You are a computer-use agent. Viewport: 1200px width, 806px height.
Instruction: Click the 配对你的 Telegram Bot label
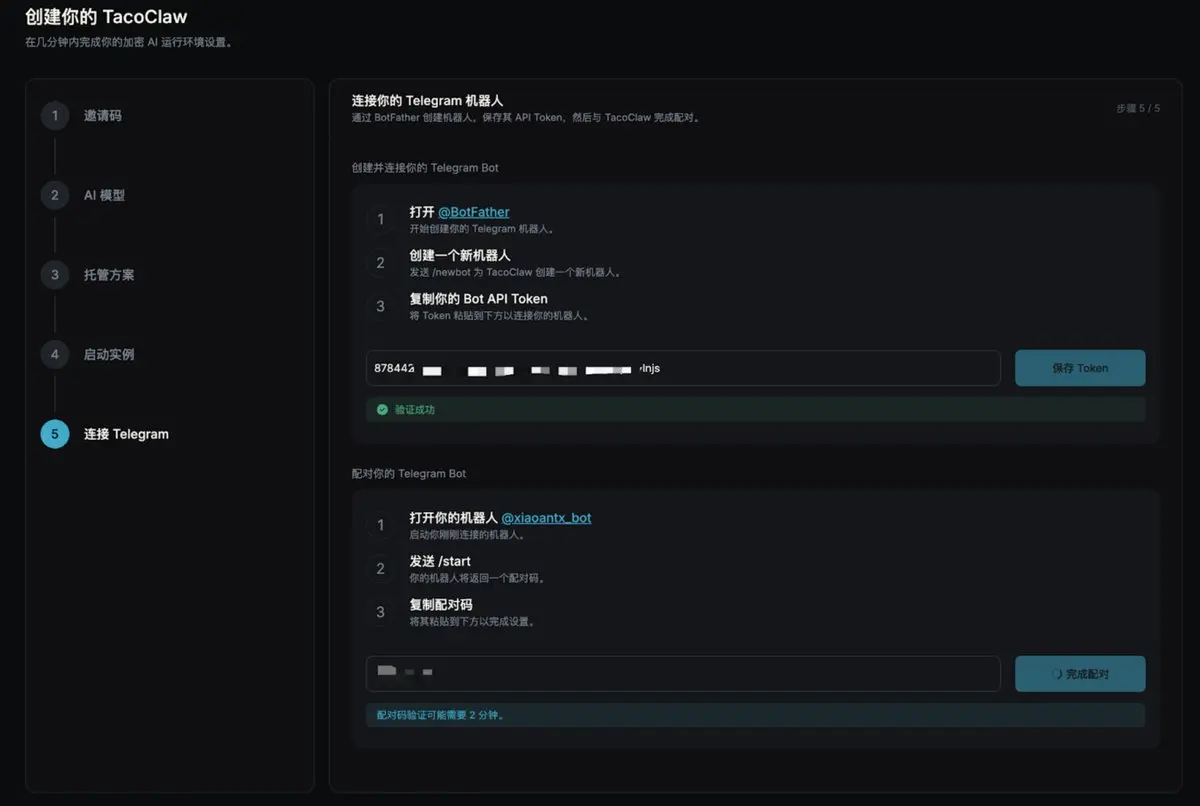tap(409, 474)
